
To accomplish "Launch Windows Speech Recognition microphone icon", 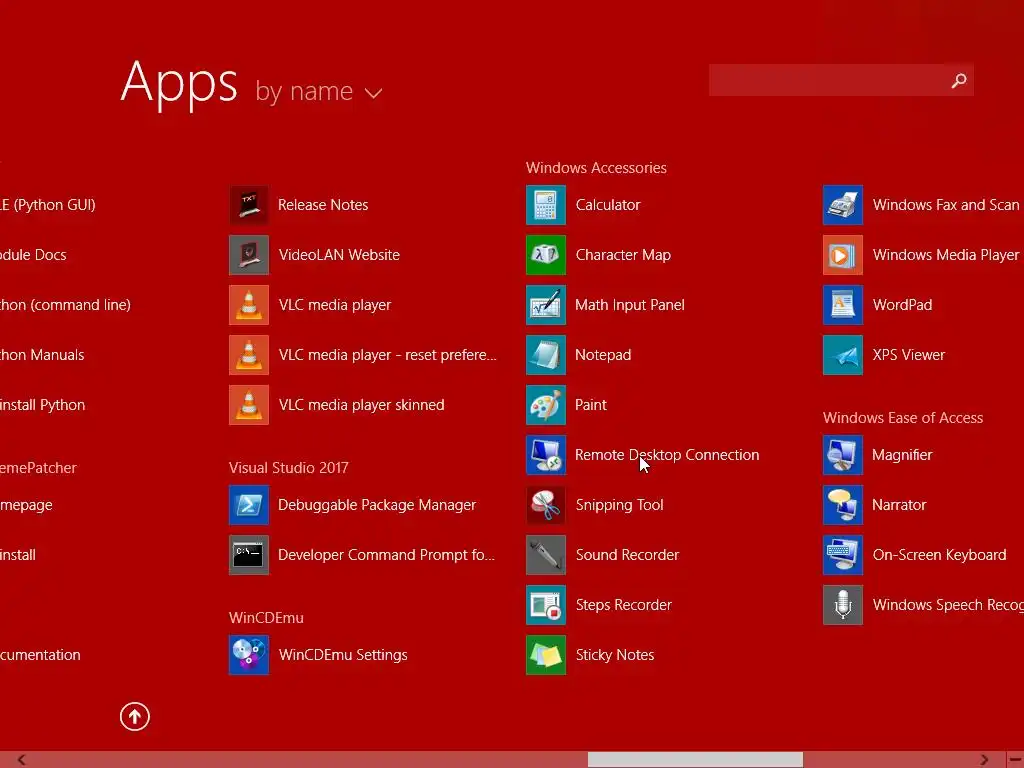I will pyautogui.click(x=843, y=605).
